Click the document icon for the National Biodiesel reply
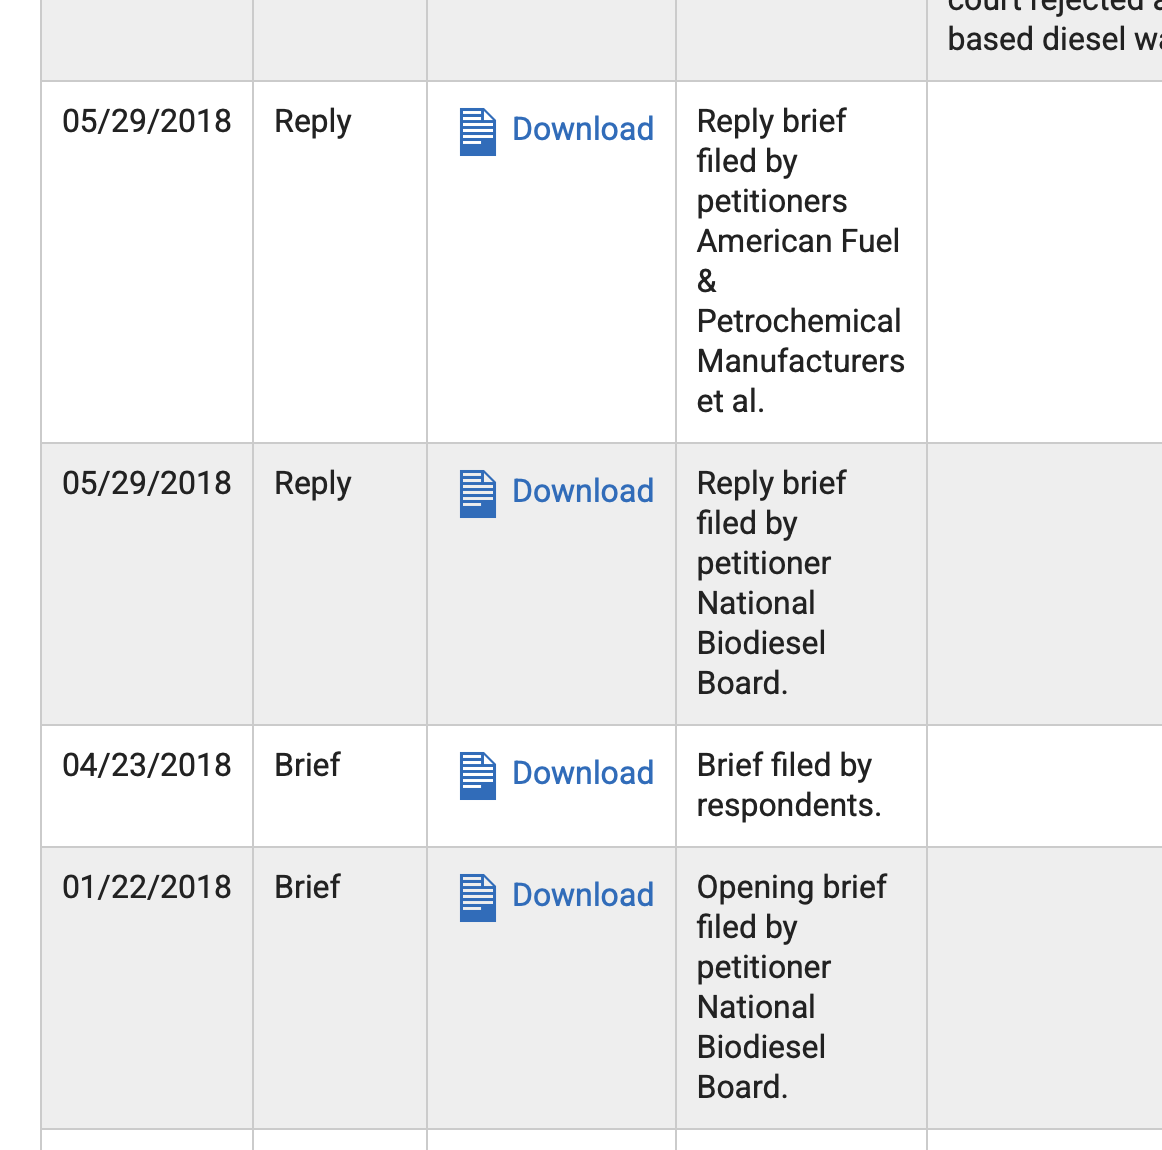 (x=477, y=492)
